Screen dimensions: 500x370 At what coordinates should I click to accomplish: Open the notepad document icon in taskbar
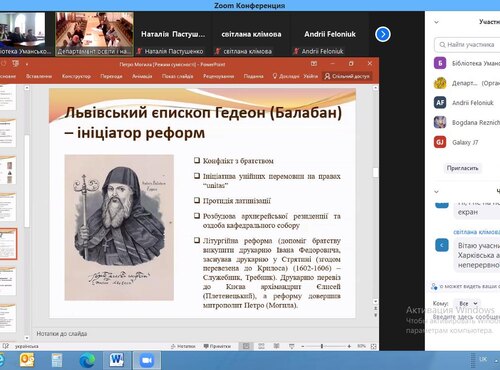point(57,361)
